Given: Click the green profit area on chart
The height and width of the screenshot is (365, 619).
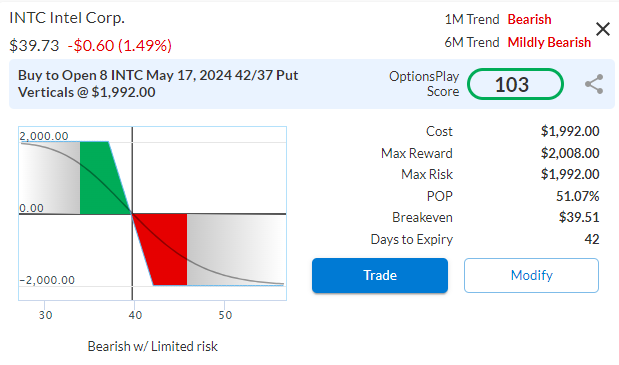Looking at the screenshot, I should [99, 178].
